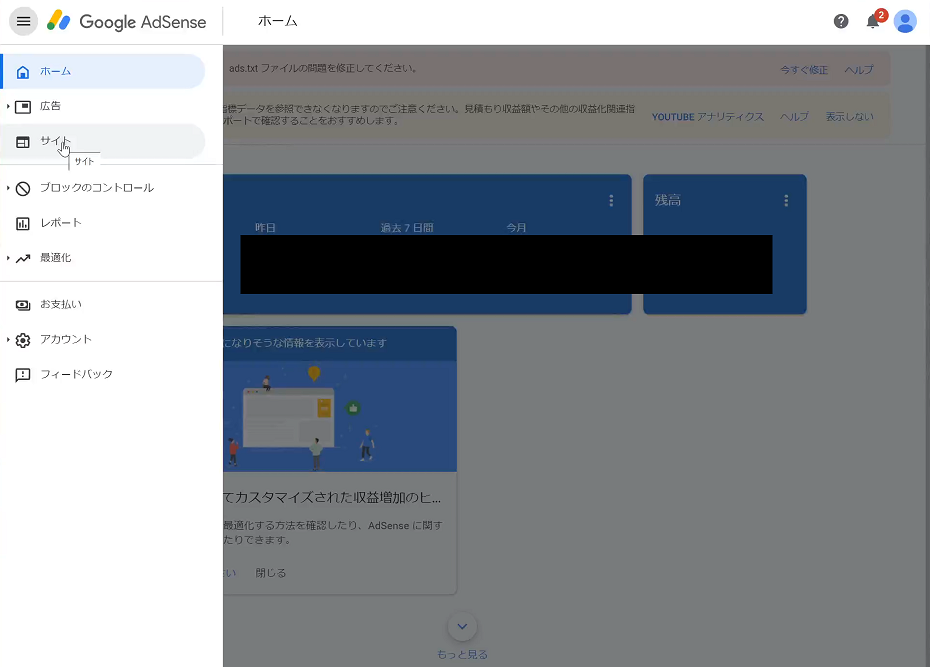Viewport: 930px width, 667px height.
Task: Open アカウント in the sidebar
Action: coord(103,339)
